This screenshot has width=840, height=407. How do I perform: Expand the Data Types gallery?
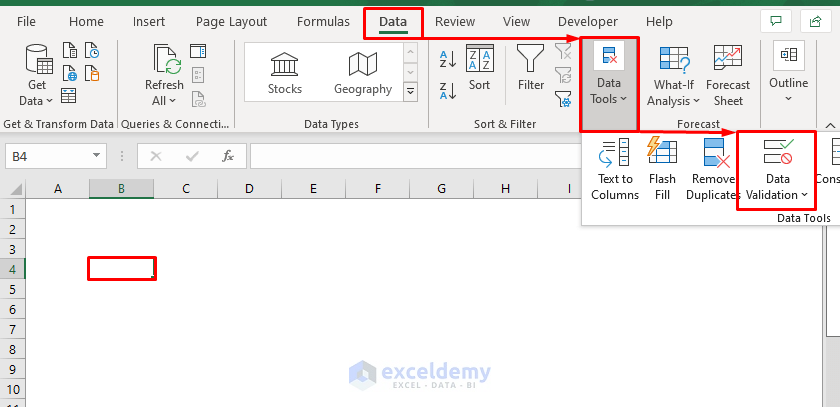pos(410,91)
